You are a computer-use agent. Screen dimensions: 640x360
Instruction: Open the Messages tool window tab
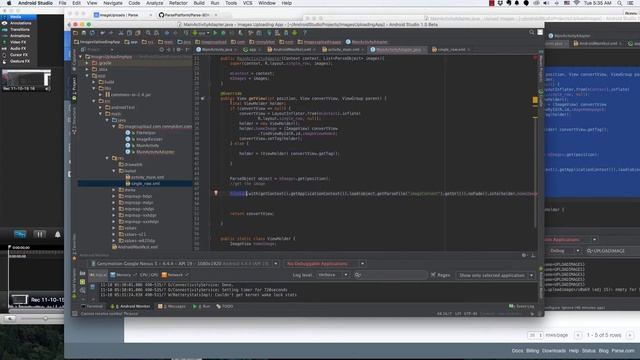(x=172, y=306)
